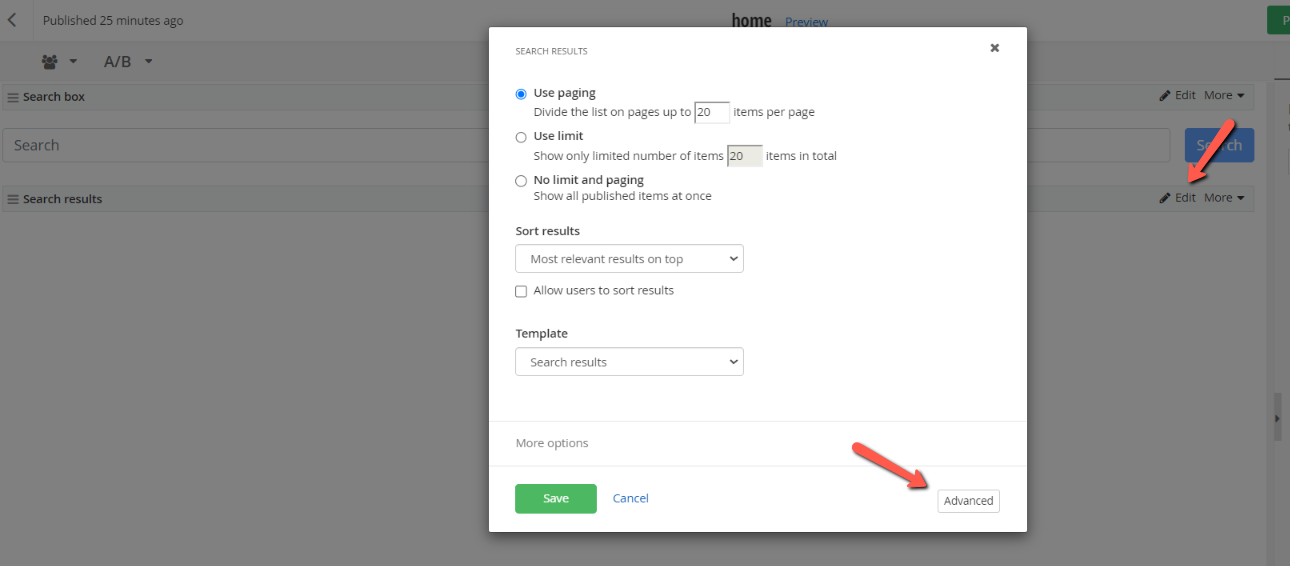
Task: Enable Allow users to sort results
Action: pyautogui.click(x=521, y=291)
